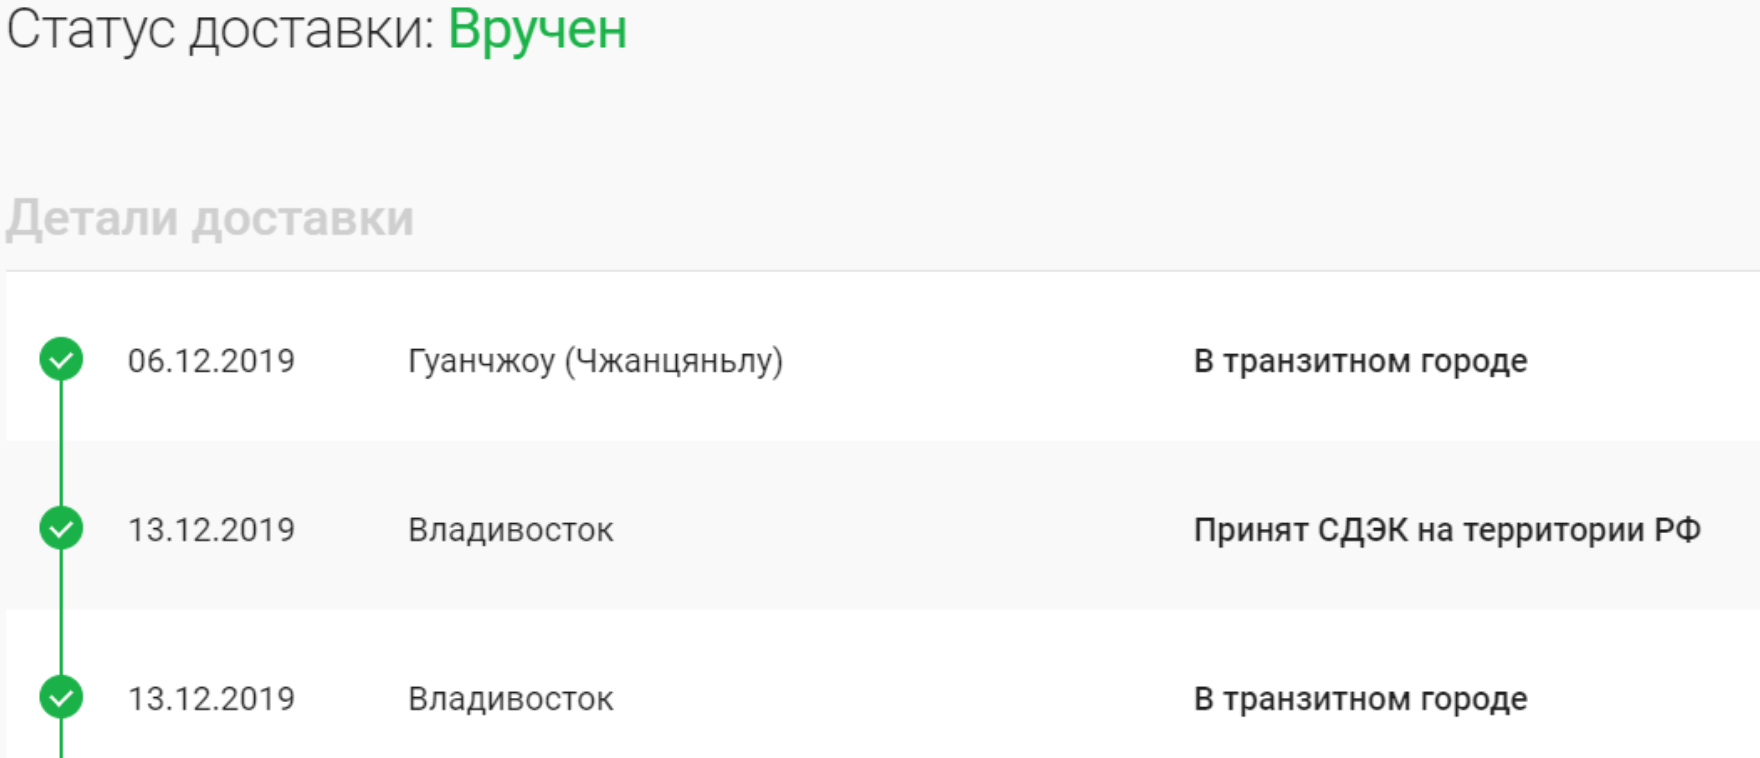Click the "Статус доставки:" label
The width and height of the screenshot is (1760, 758).
point(221,29)
